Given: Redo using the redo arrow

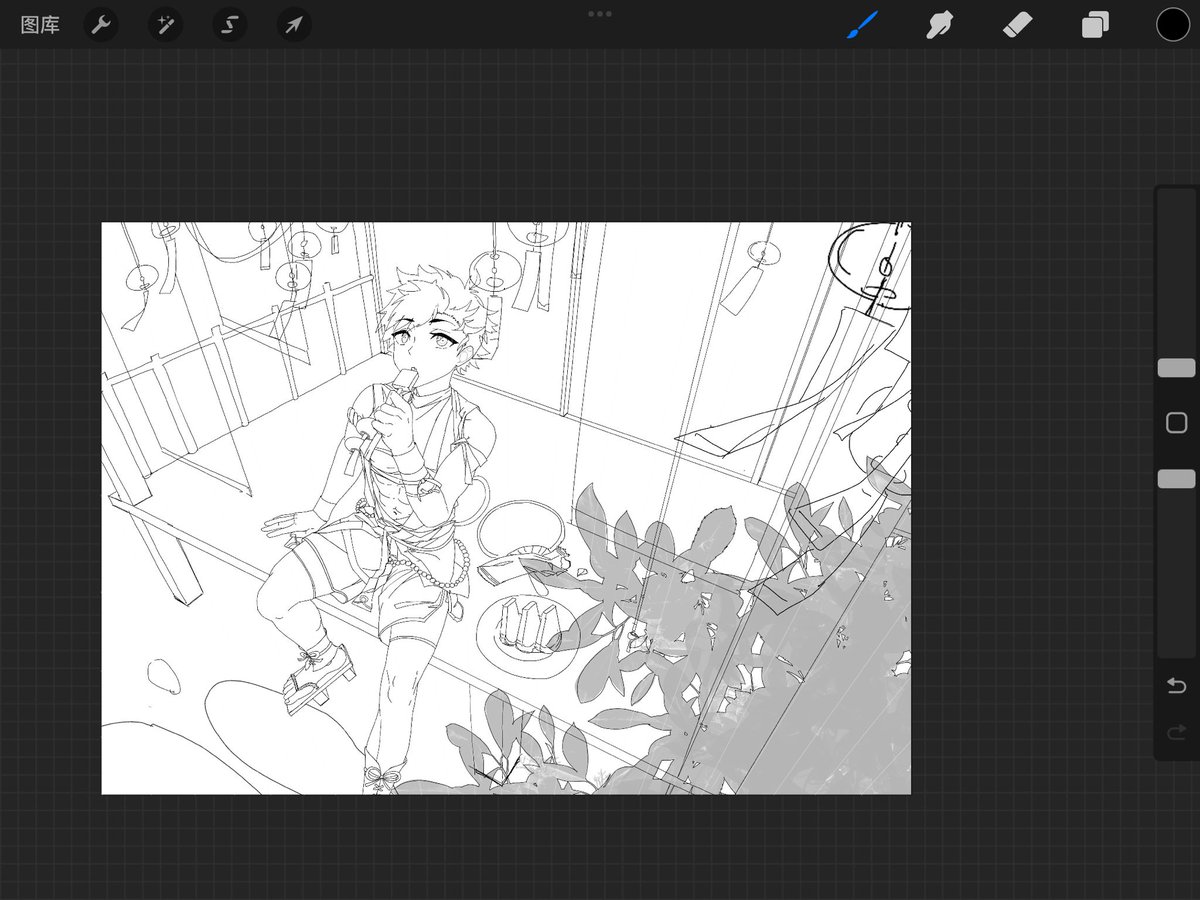Looking at the screenshot, I should [x=1176, y=734].
